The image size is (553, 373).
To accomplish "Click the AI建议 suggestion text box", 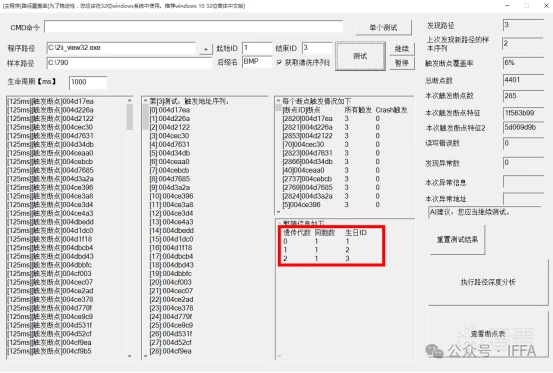I will [485, 212].
